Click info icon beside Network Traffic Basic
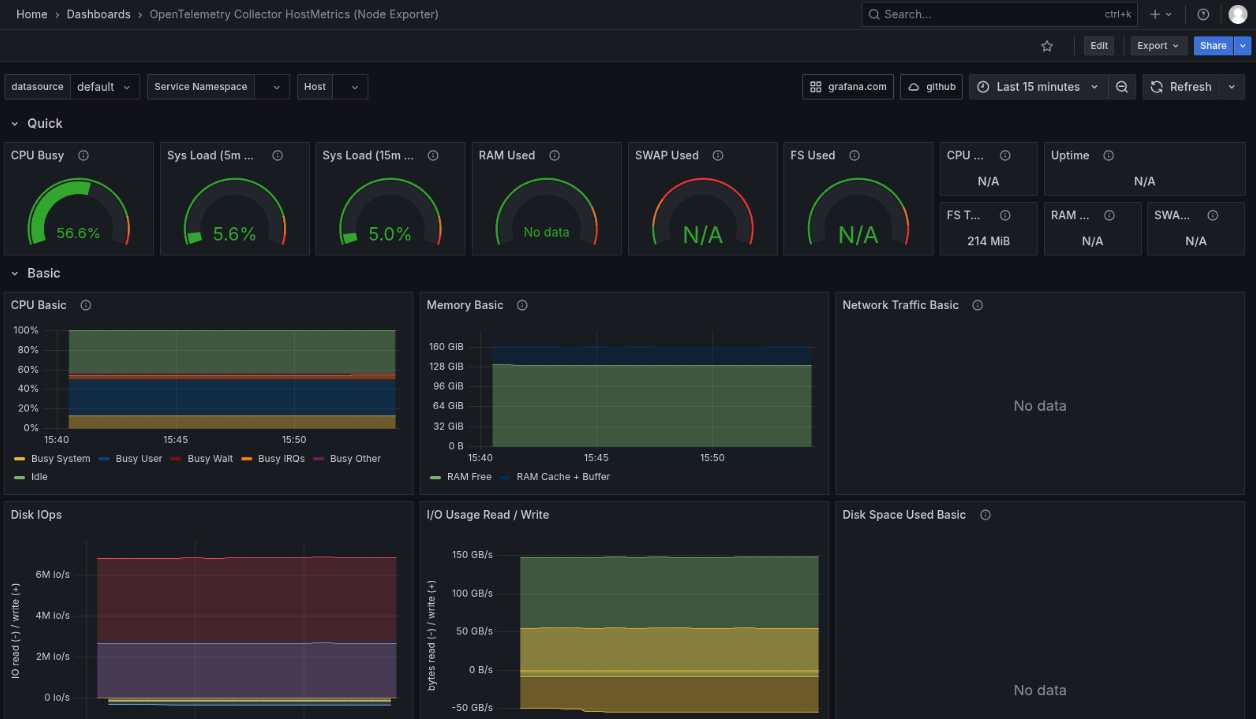The height and width of the screenshot is (719, 1256). coord(978,305)
